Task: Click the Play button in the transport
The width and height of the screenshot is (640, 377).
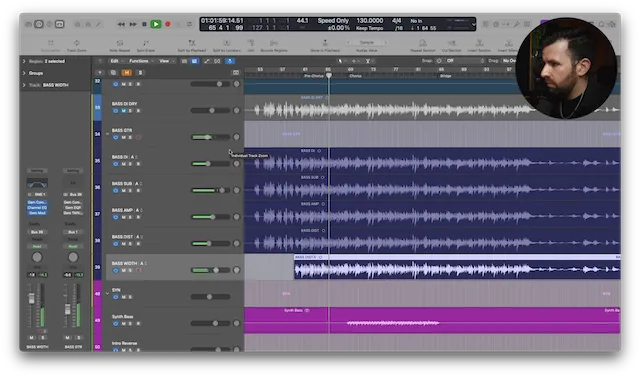Action: point(156,24)
